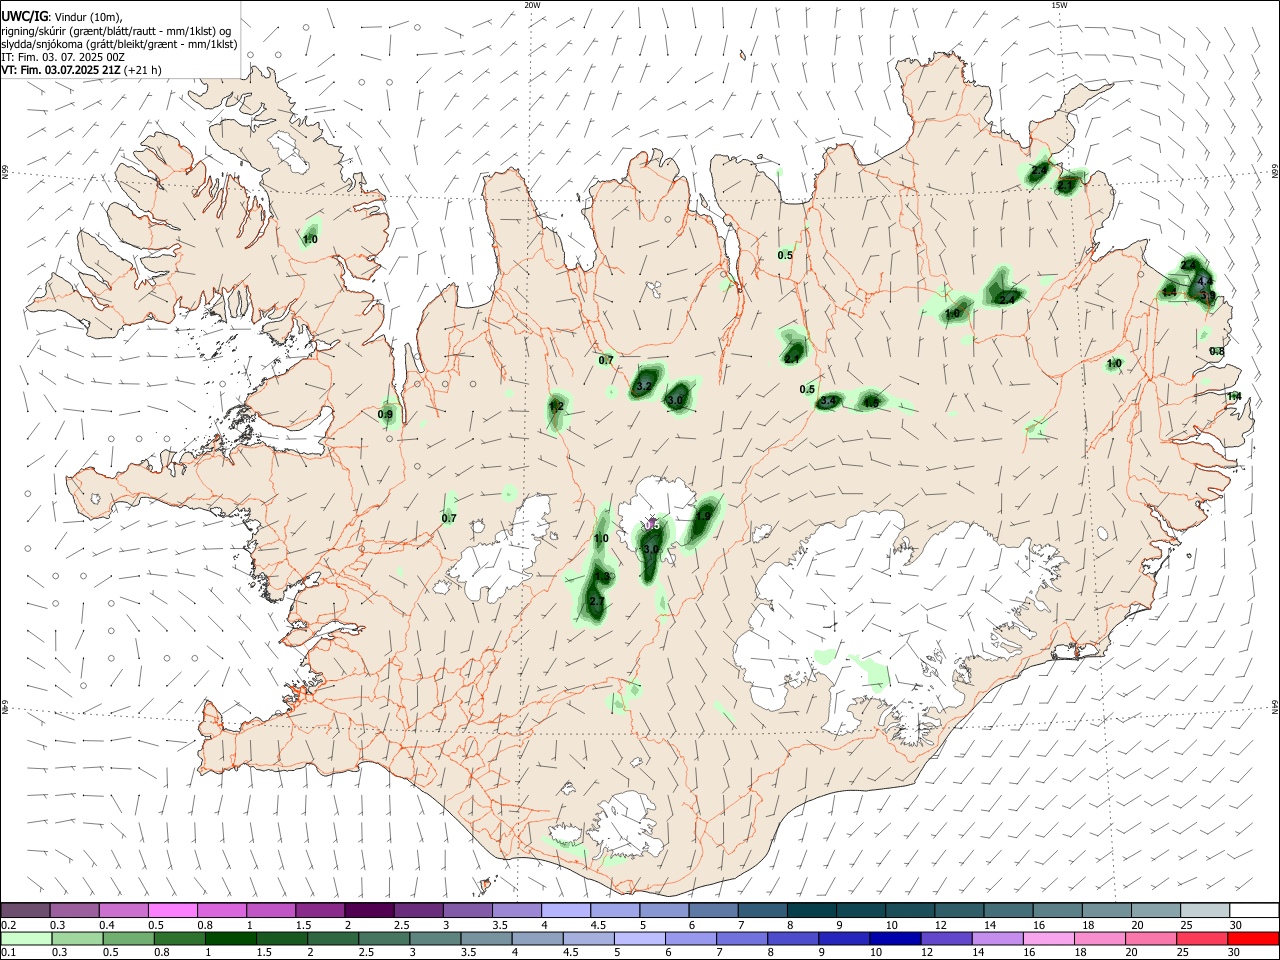Click the 0.2 label under the snow scale

pyautogui.click(x=9, y=925)
